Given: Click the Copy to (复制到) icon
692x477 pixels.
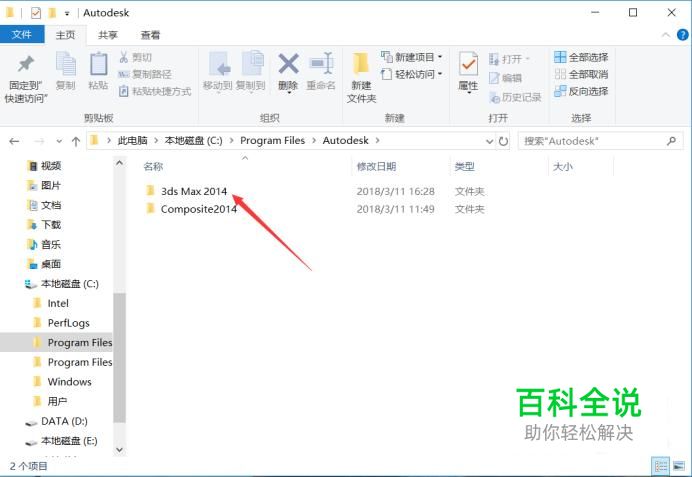Looking at the screenshot, I should coord(252,64).
